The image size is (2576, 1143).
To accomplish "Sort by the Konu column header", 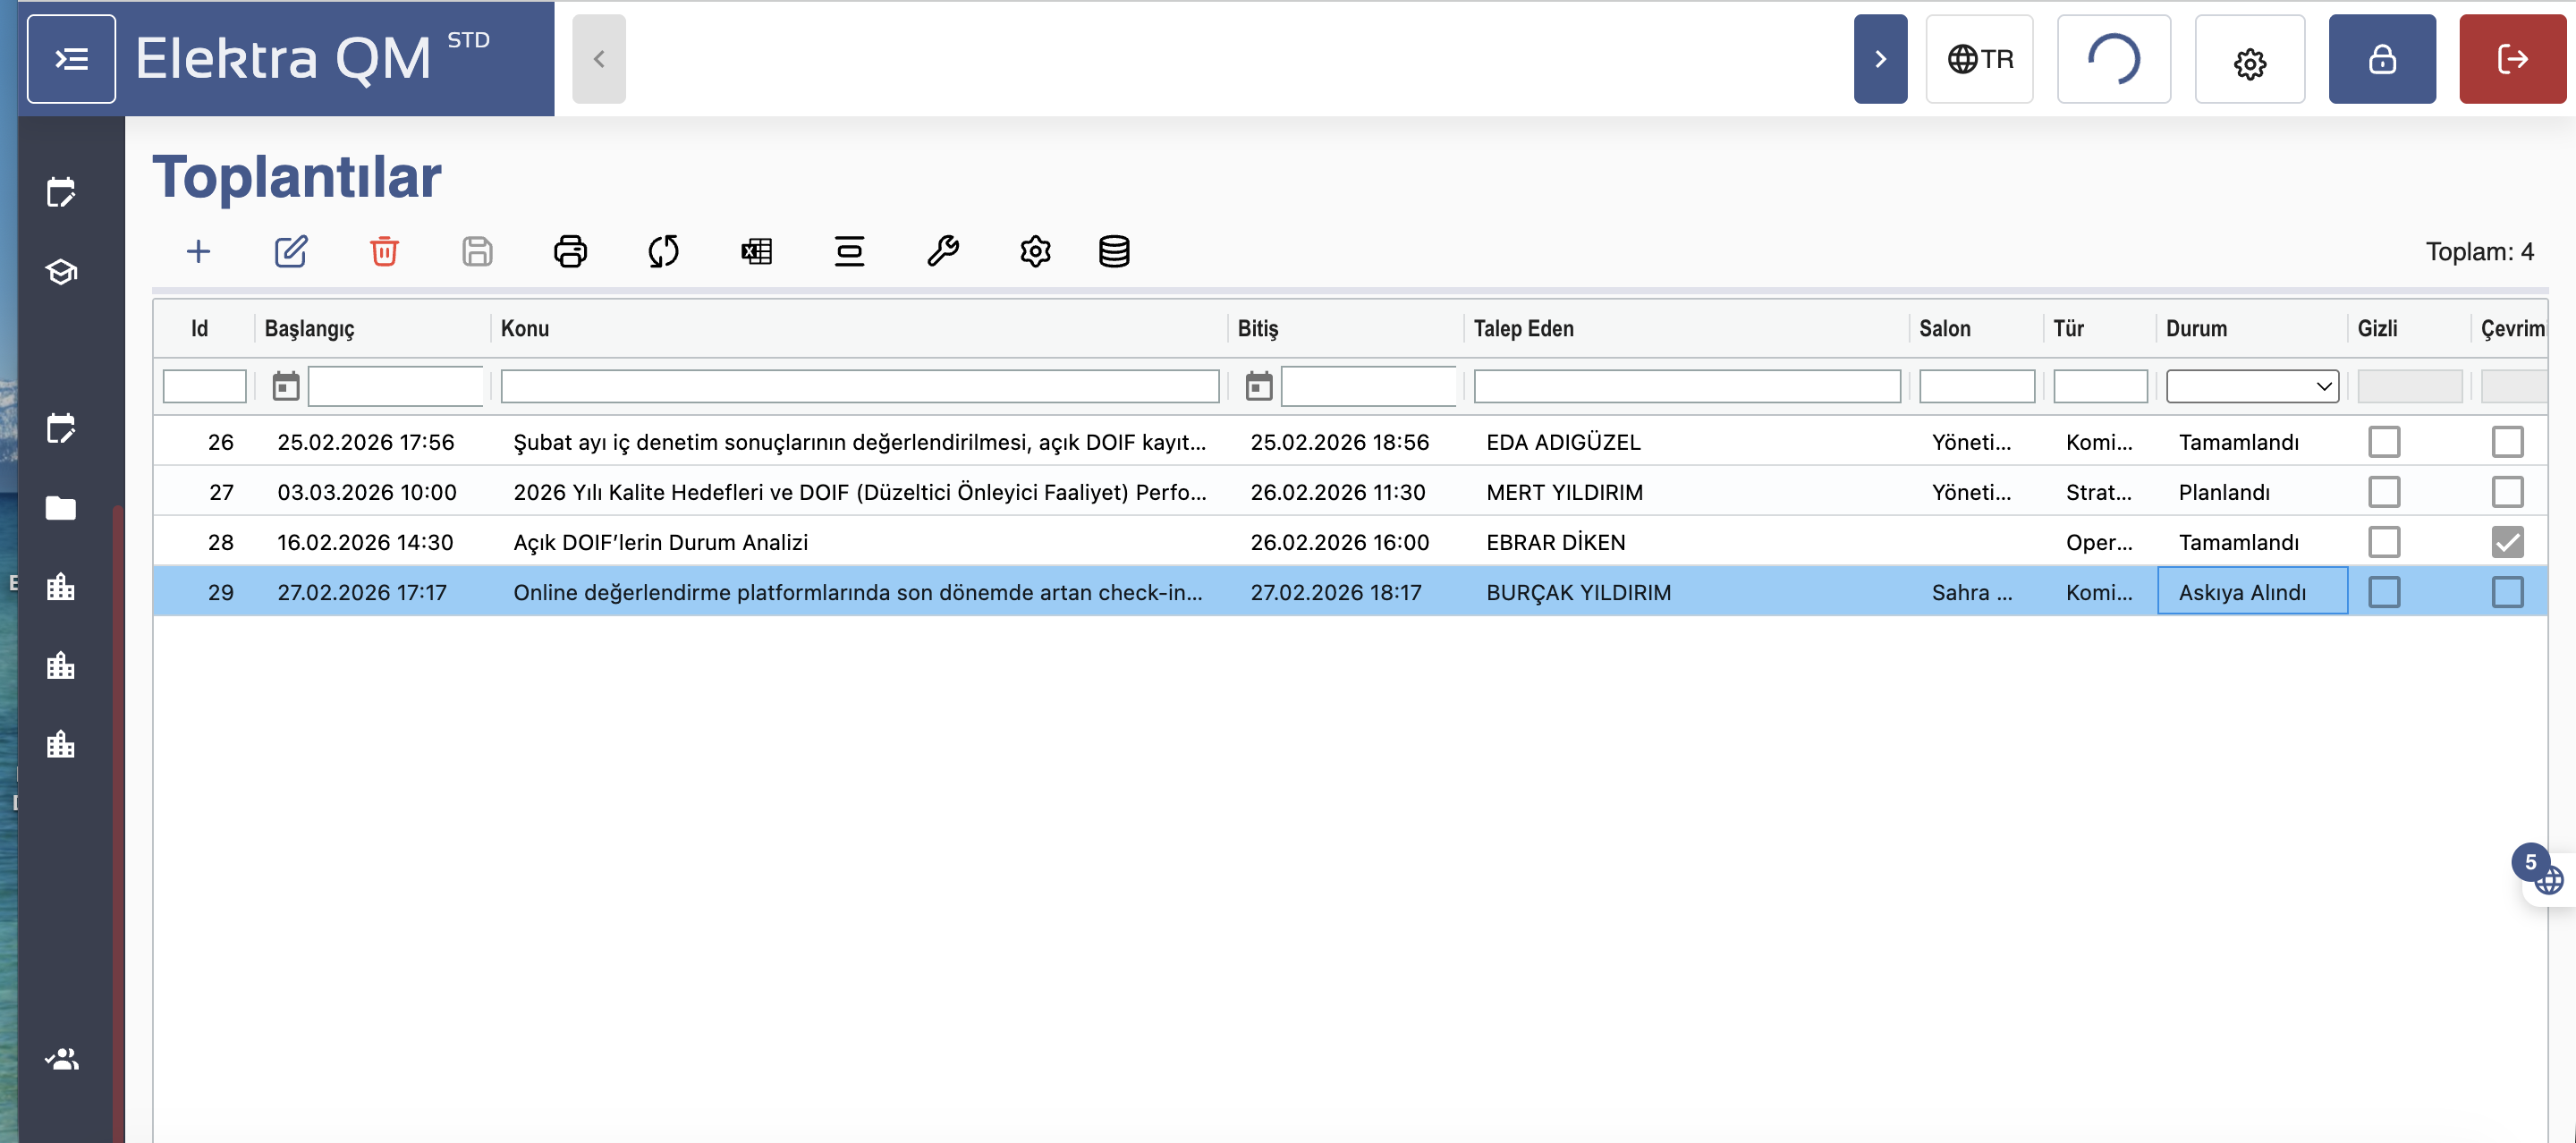I will (525, 328).
